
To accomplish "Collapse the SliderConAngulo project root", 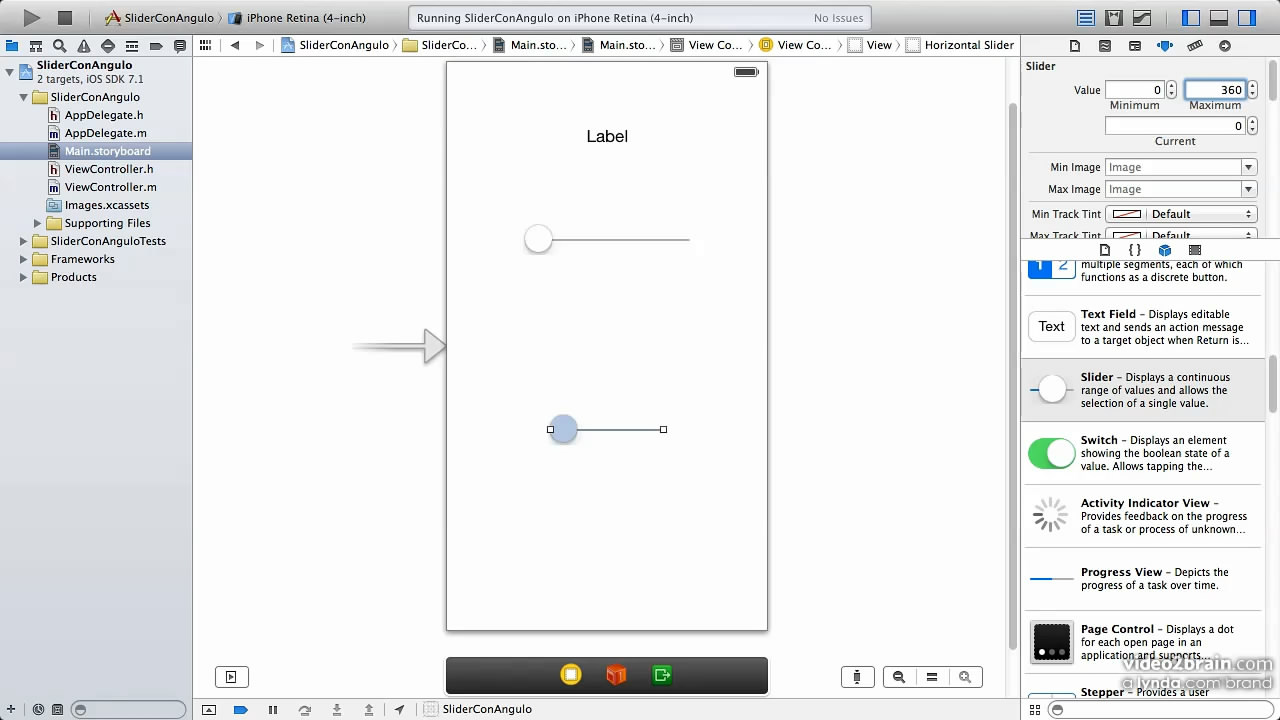I will (x=9, y=71).
